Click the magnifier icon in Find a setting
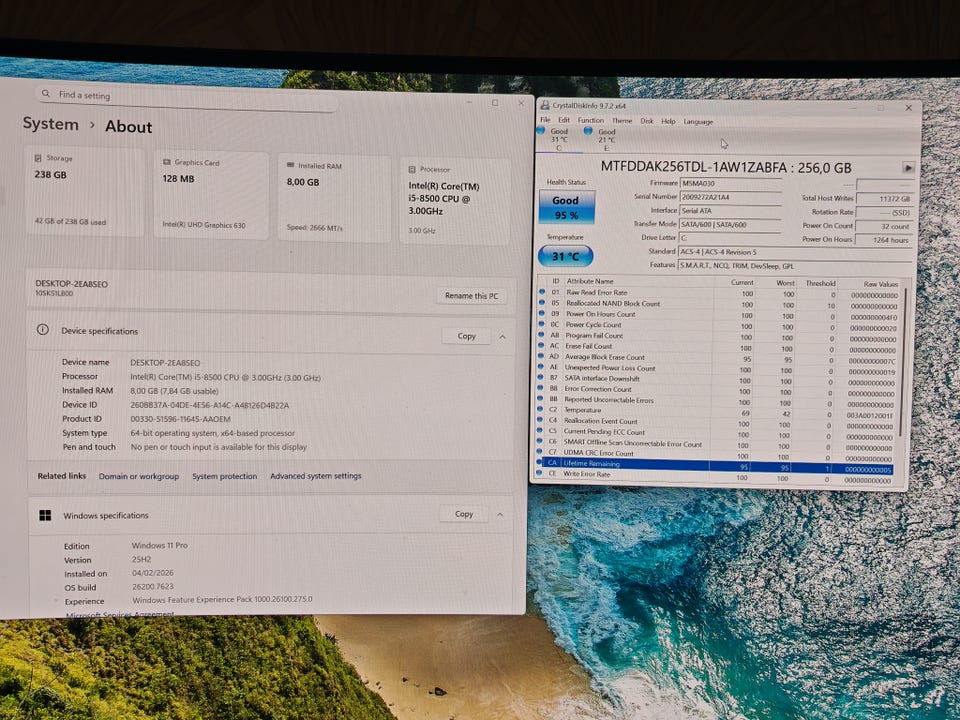Viewport: 960px width, 720px height. point(46,94)
